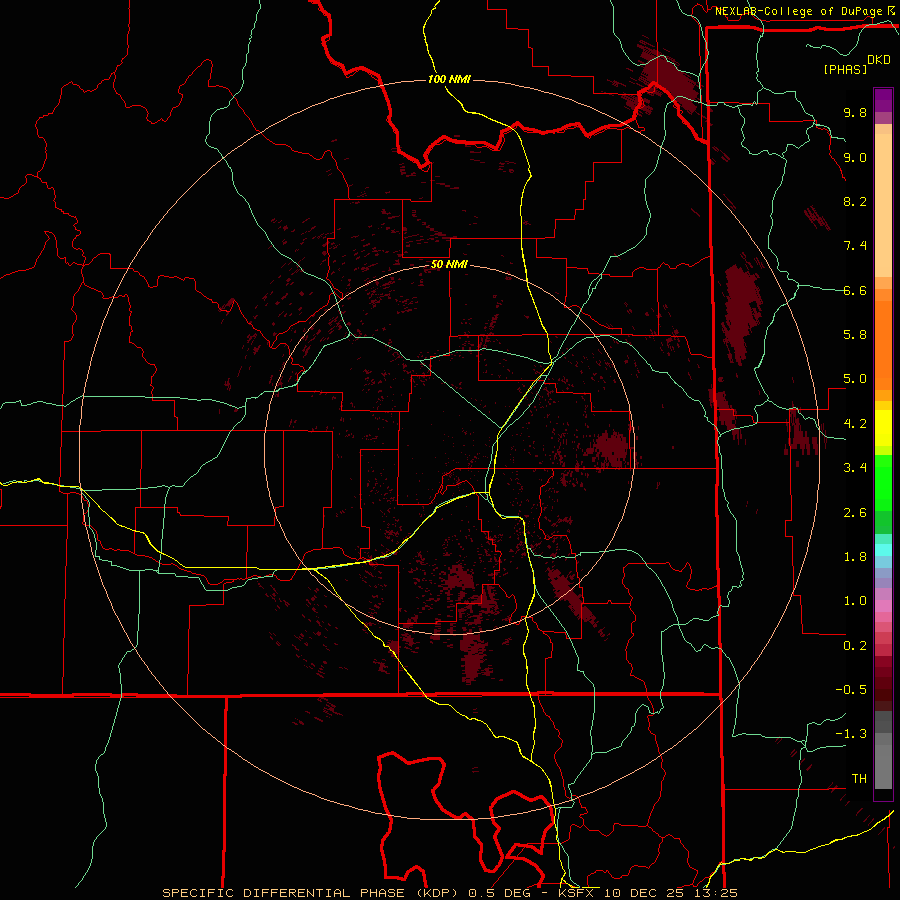Click the 13:25 timestamp
Viewport: 900px width, 900px height.
[x=715, y=893]
